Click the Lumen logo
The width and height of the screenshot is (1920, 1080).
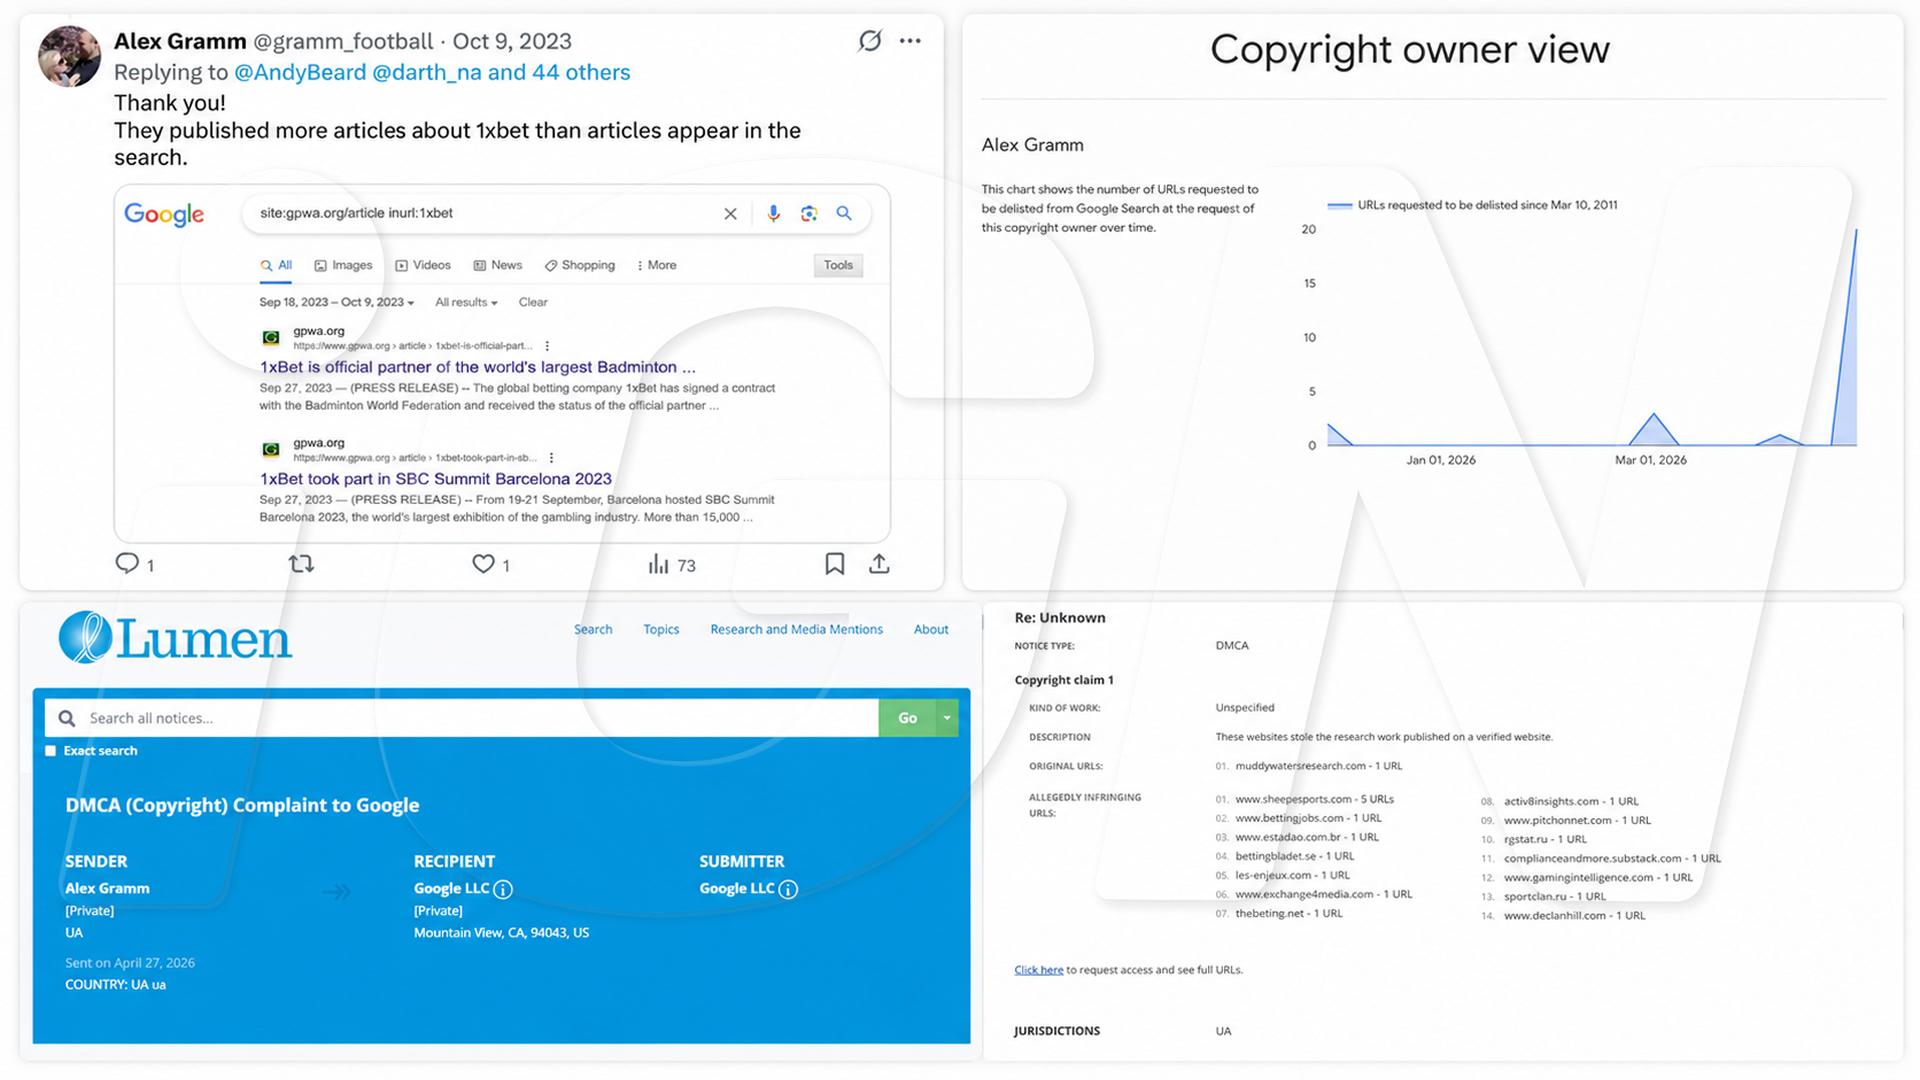click(x=175, y=637)
